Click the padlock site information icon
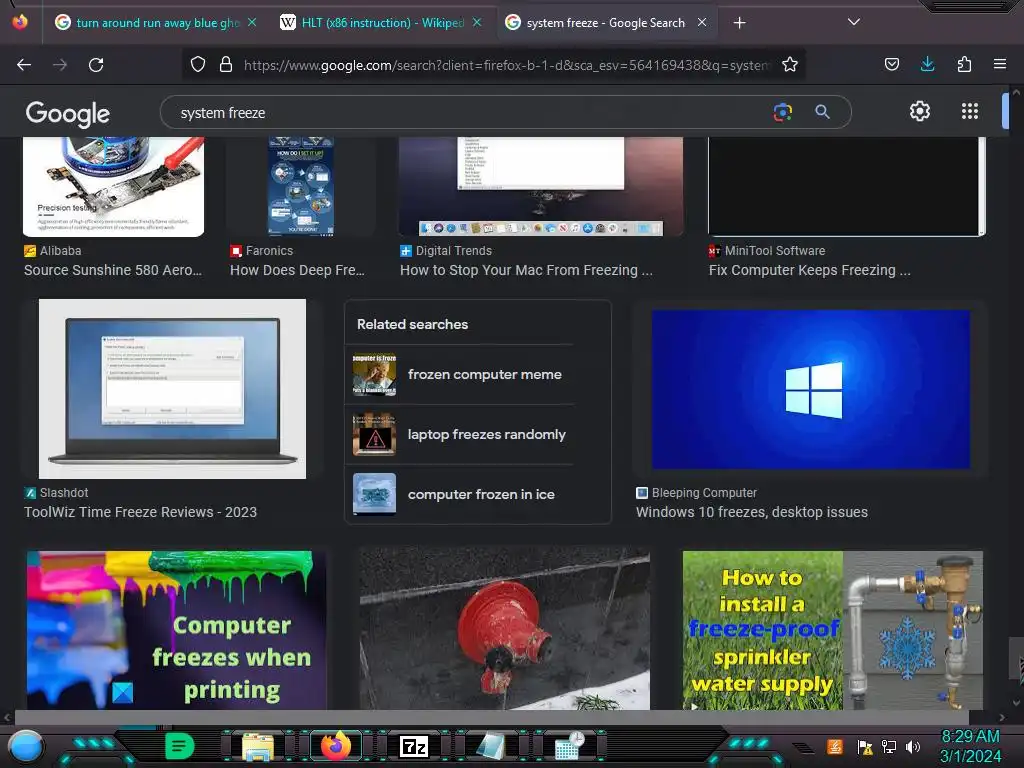1024x768 pixels. pos(226,64)
